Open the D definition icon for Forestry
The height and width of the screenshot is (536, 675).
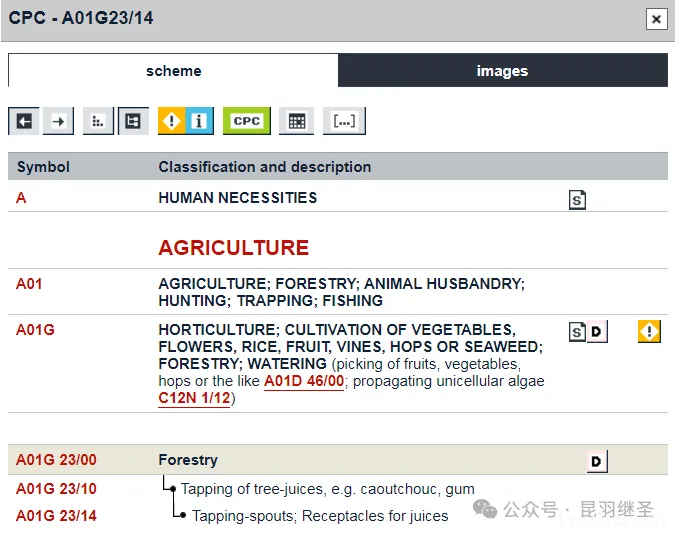point(596,461)
